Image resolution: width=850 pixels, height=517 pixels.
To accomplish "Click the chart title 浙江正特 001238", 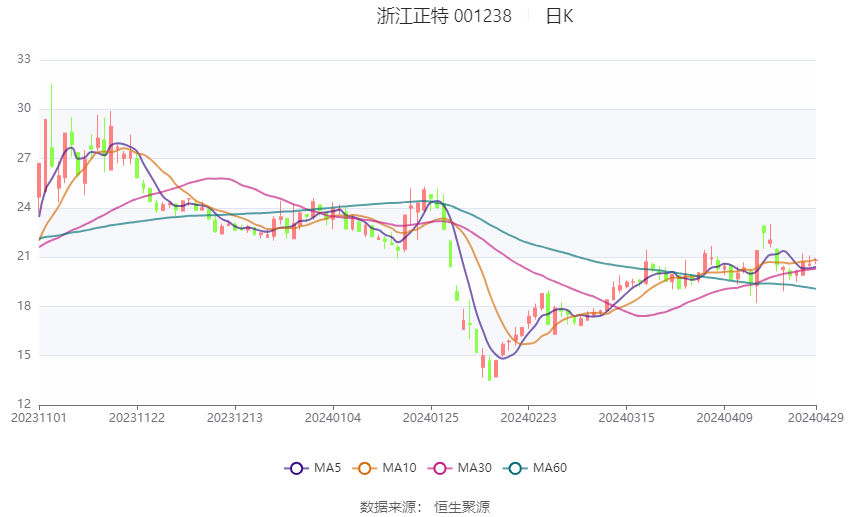I will [x=444, y=16].
